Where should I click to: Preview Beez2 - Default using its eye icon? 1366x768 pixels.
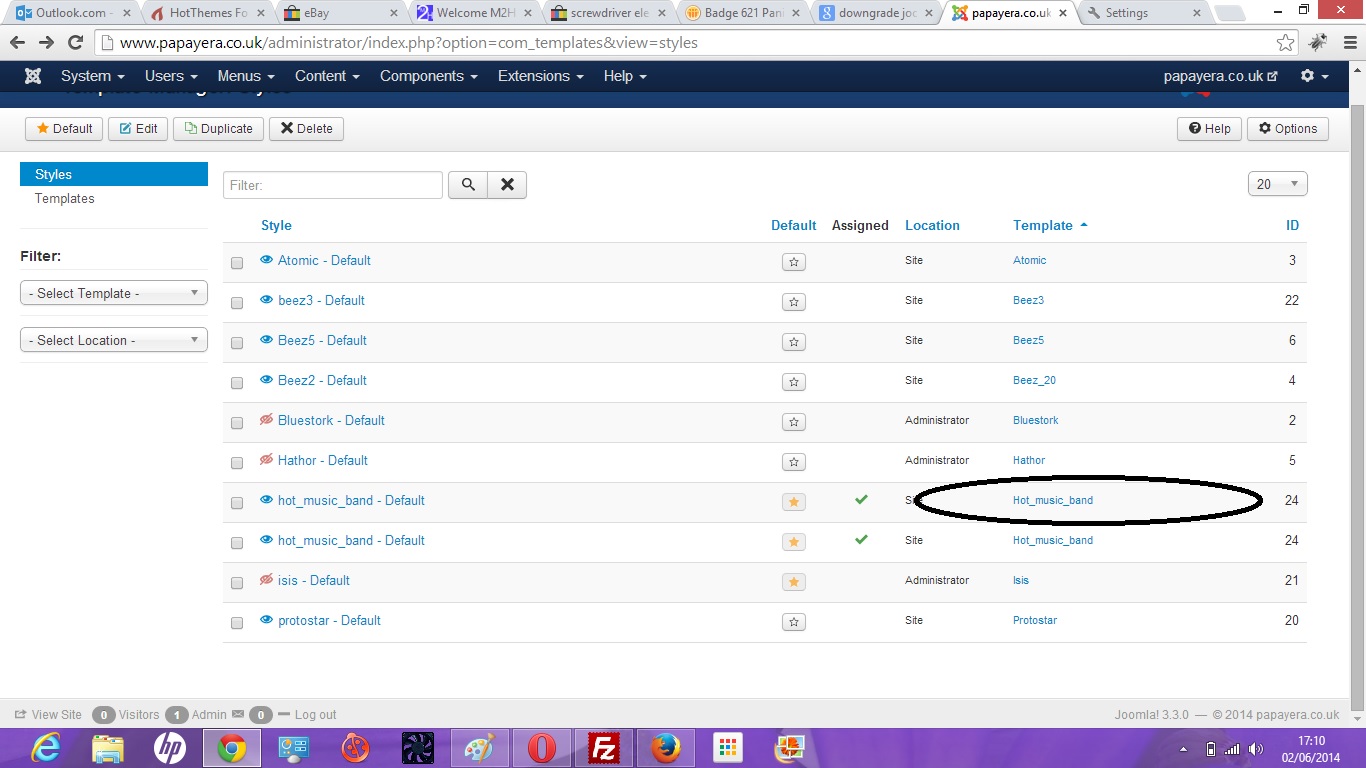266,380
